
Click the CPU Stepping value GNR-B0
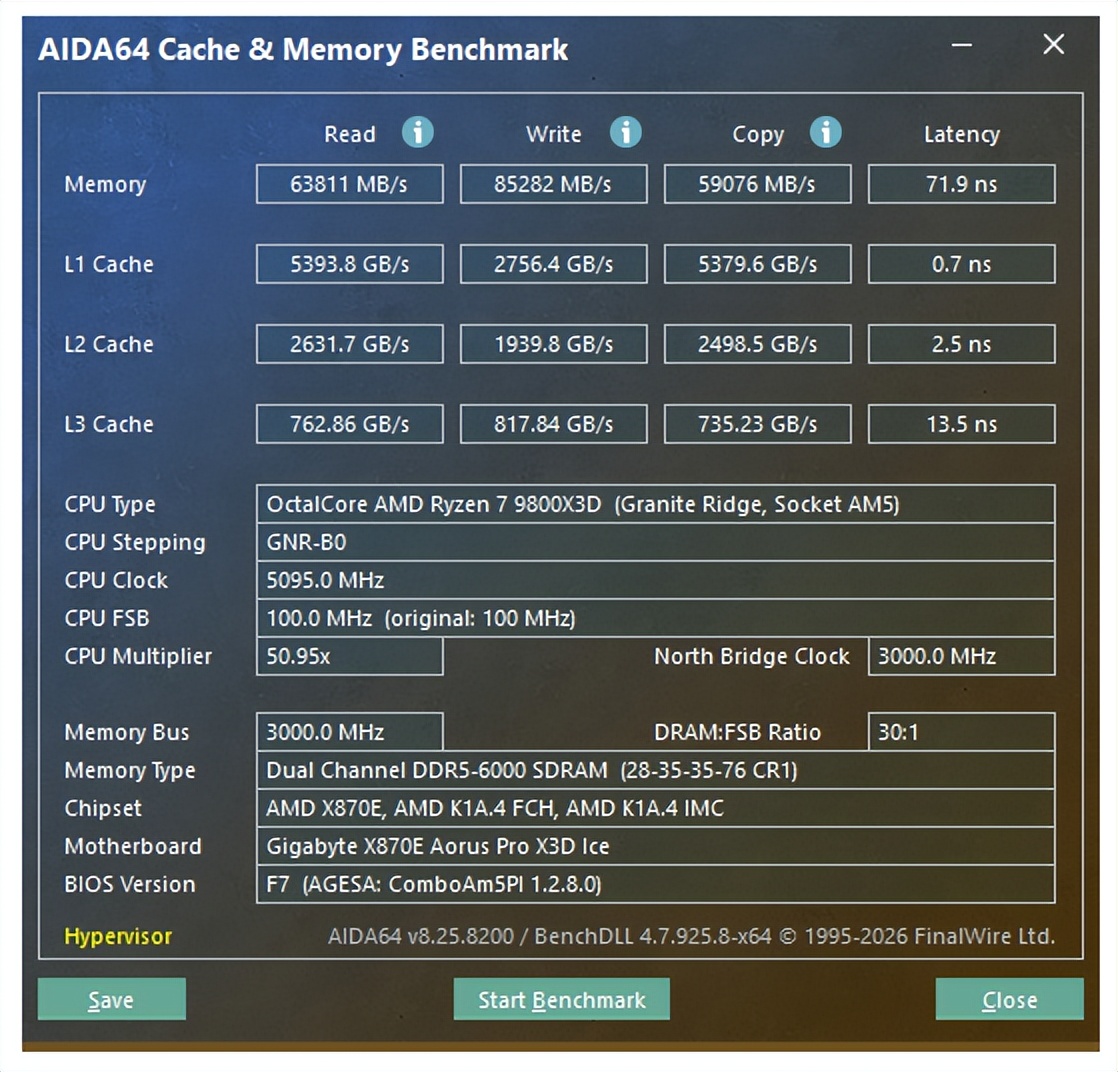[655, 542]
